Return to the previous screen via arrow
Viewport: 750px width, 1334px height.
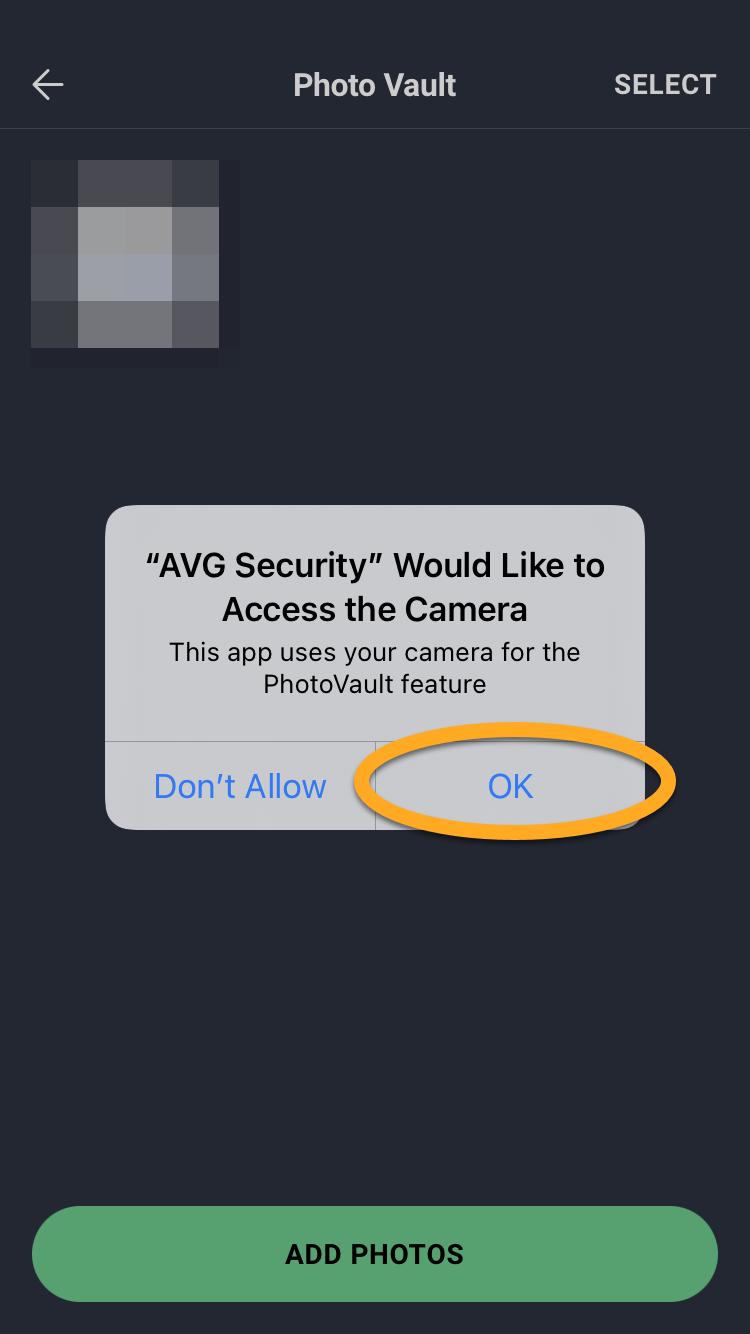click(x=48, y=85)
